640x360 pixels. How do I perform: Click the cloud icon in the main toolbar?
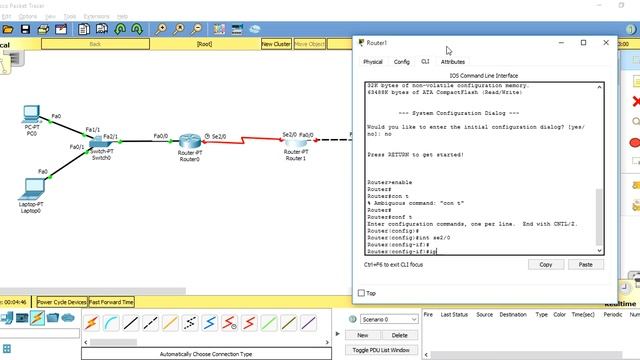[x=255, y=29]
